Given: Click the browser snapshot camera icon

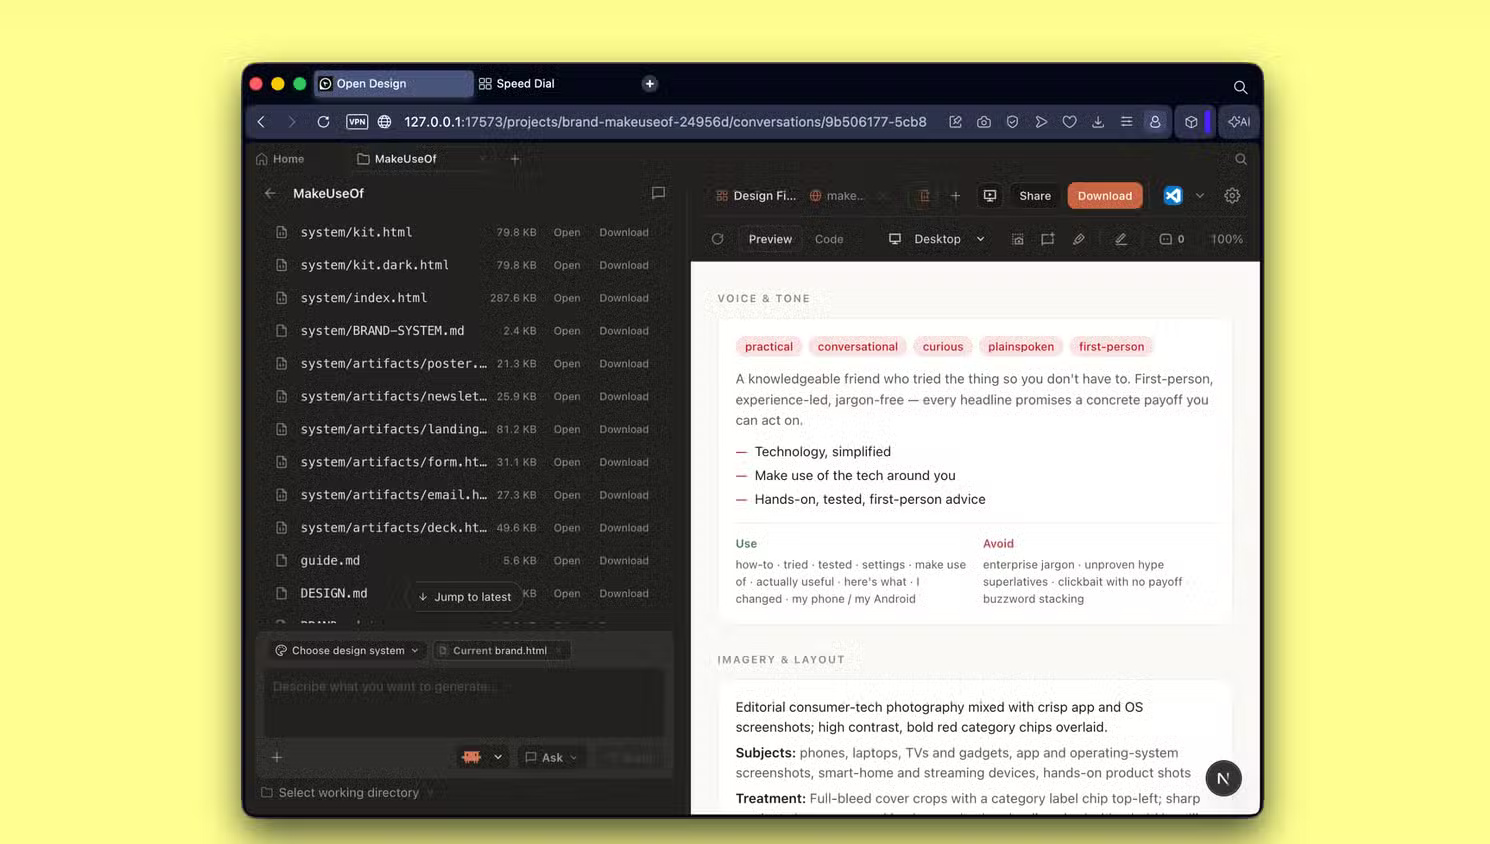Looking at the screenshot, I should (x=984, y=122).
